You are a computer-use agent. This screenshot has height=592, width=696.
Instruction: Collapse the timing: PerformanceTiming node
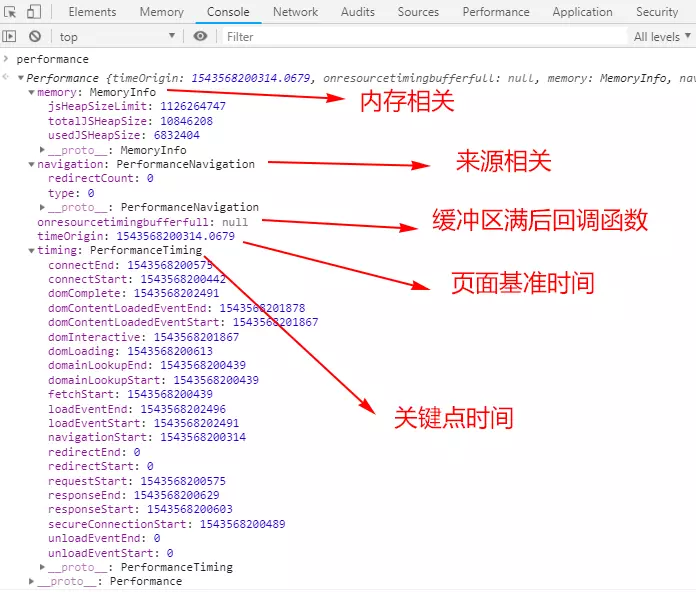tap(31, 251)
